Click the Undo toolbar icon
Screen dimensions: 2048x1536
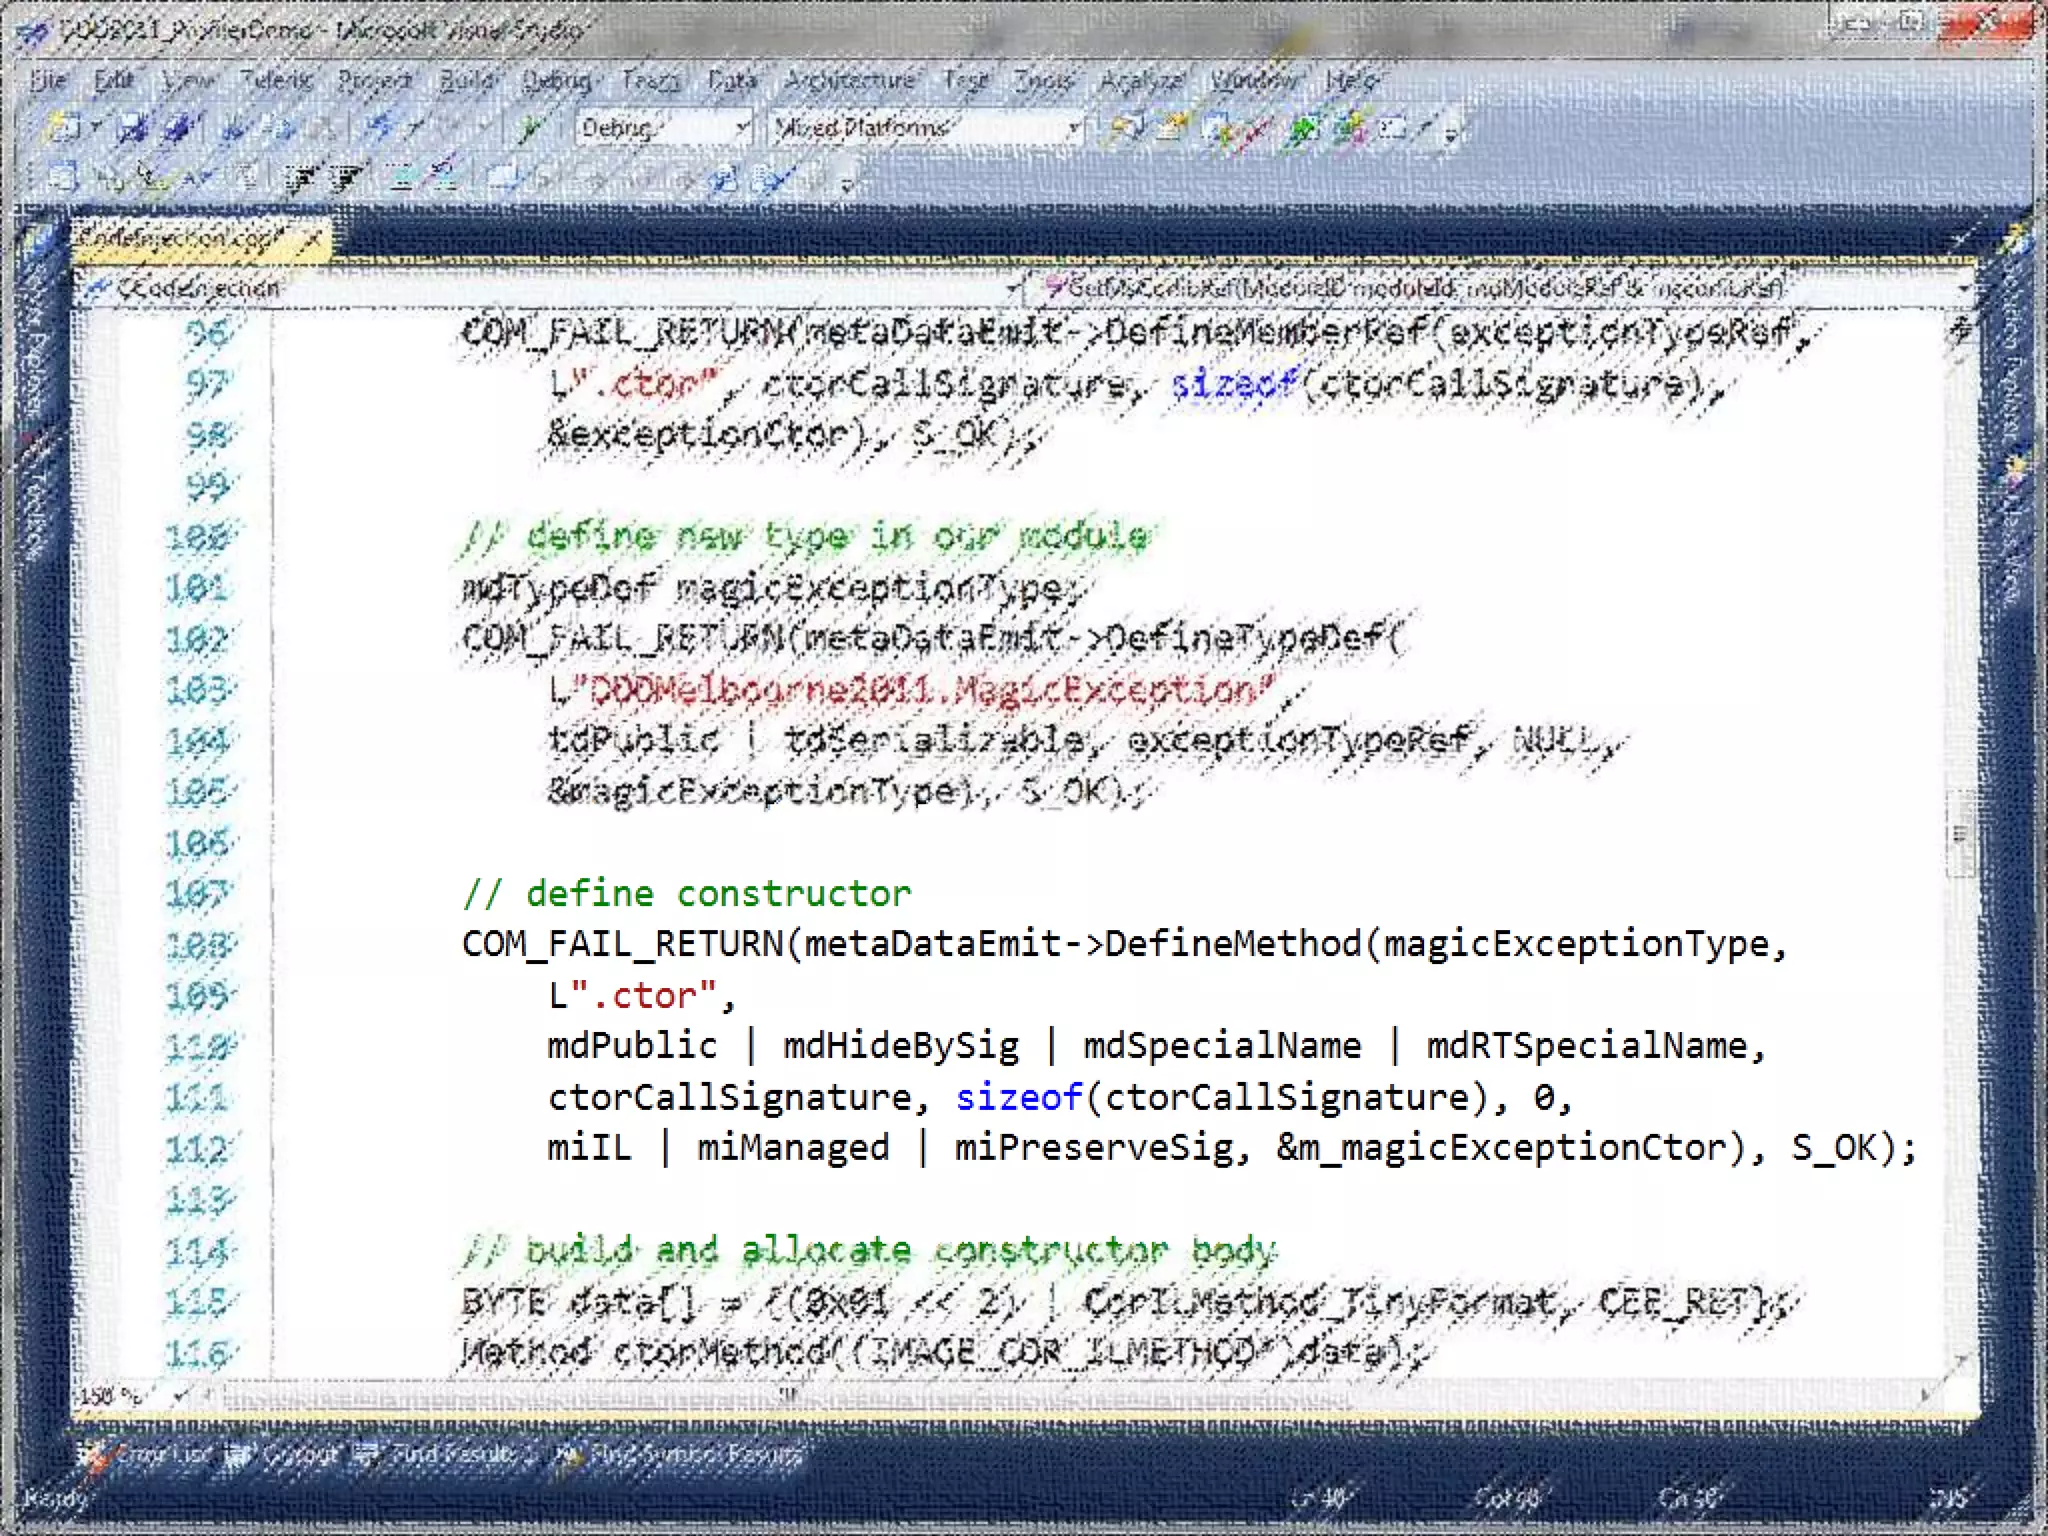[380, 128]
